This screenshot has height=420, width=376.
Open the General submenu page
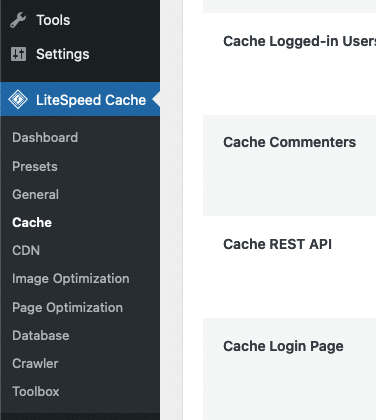35,194
